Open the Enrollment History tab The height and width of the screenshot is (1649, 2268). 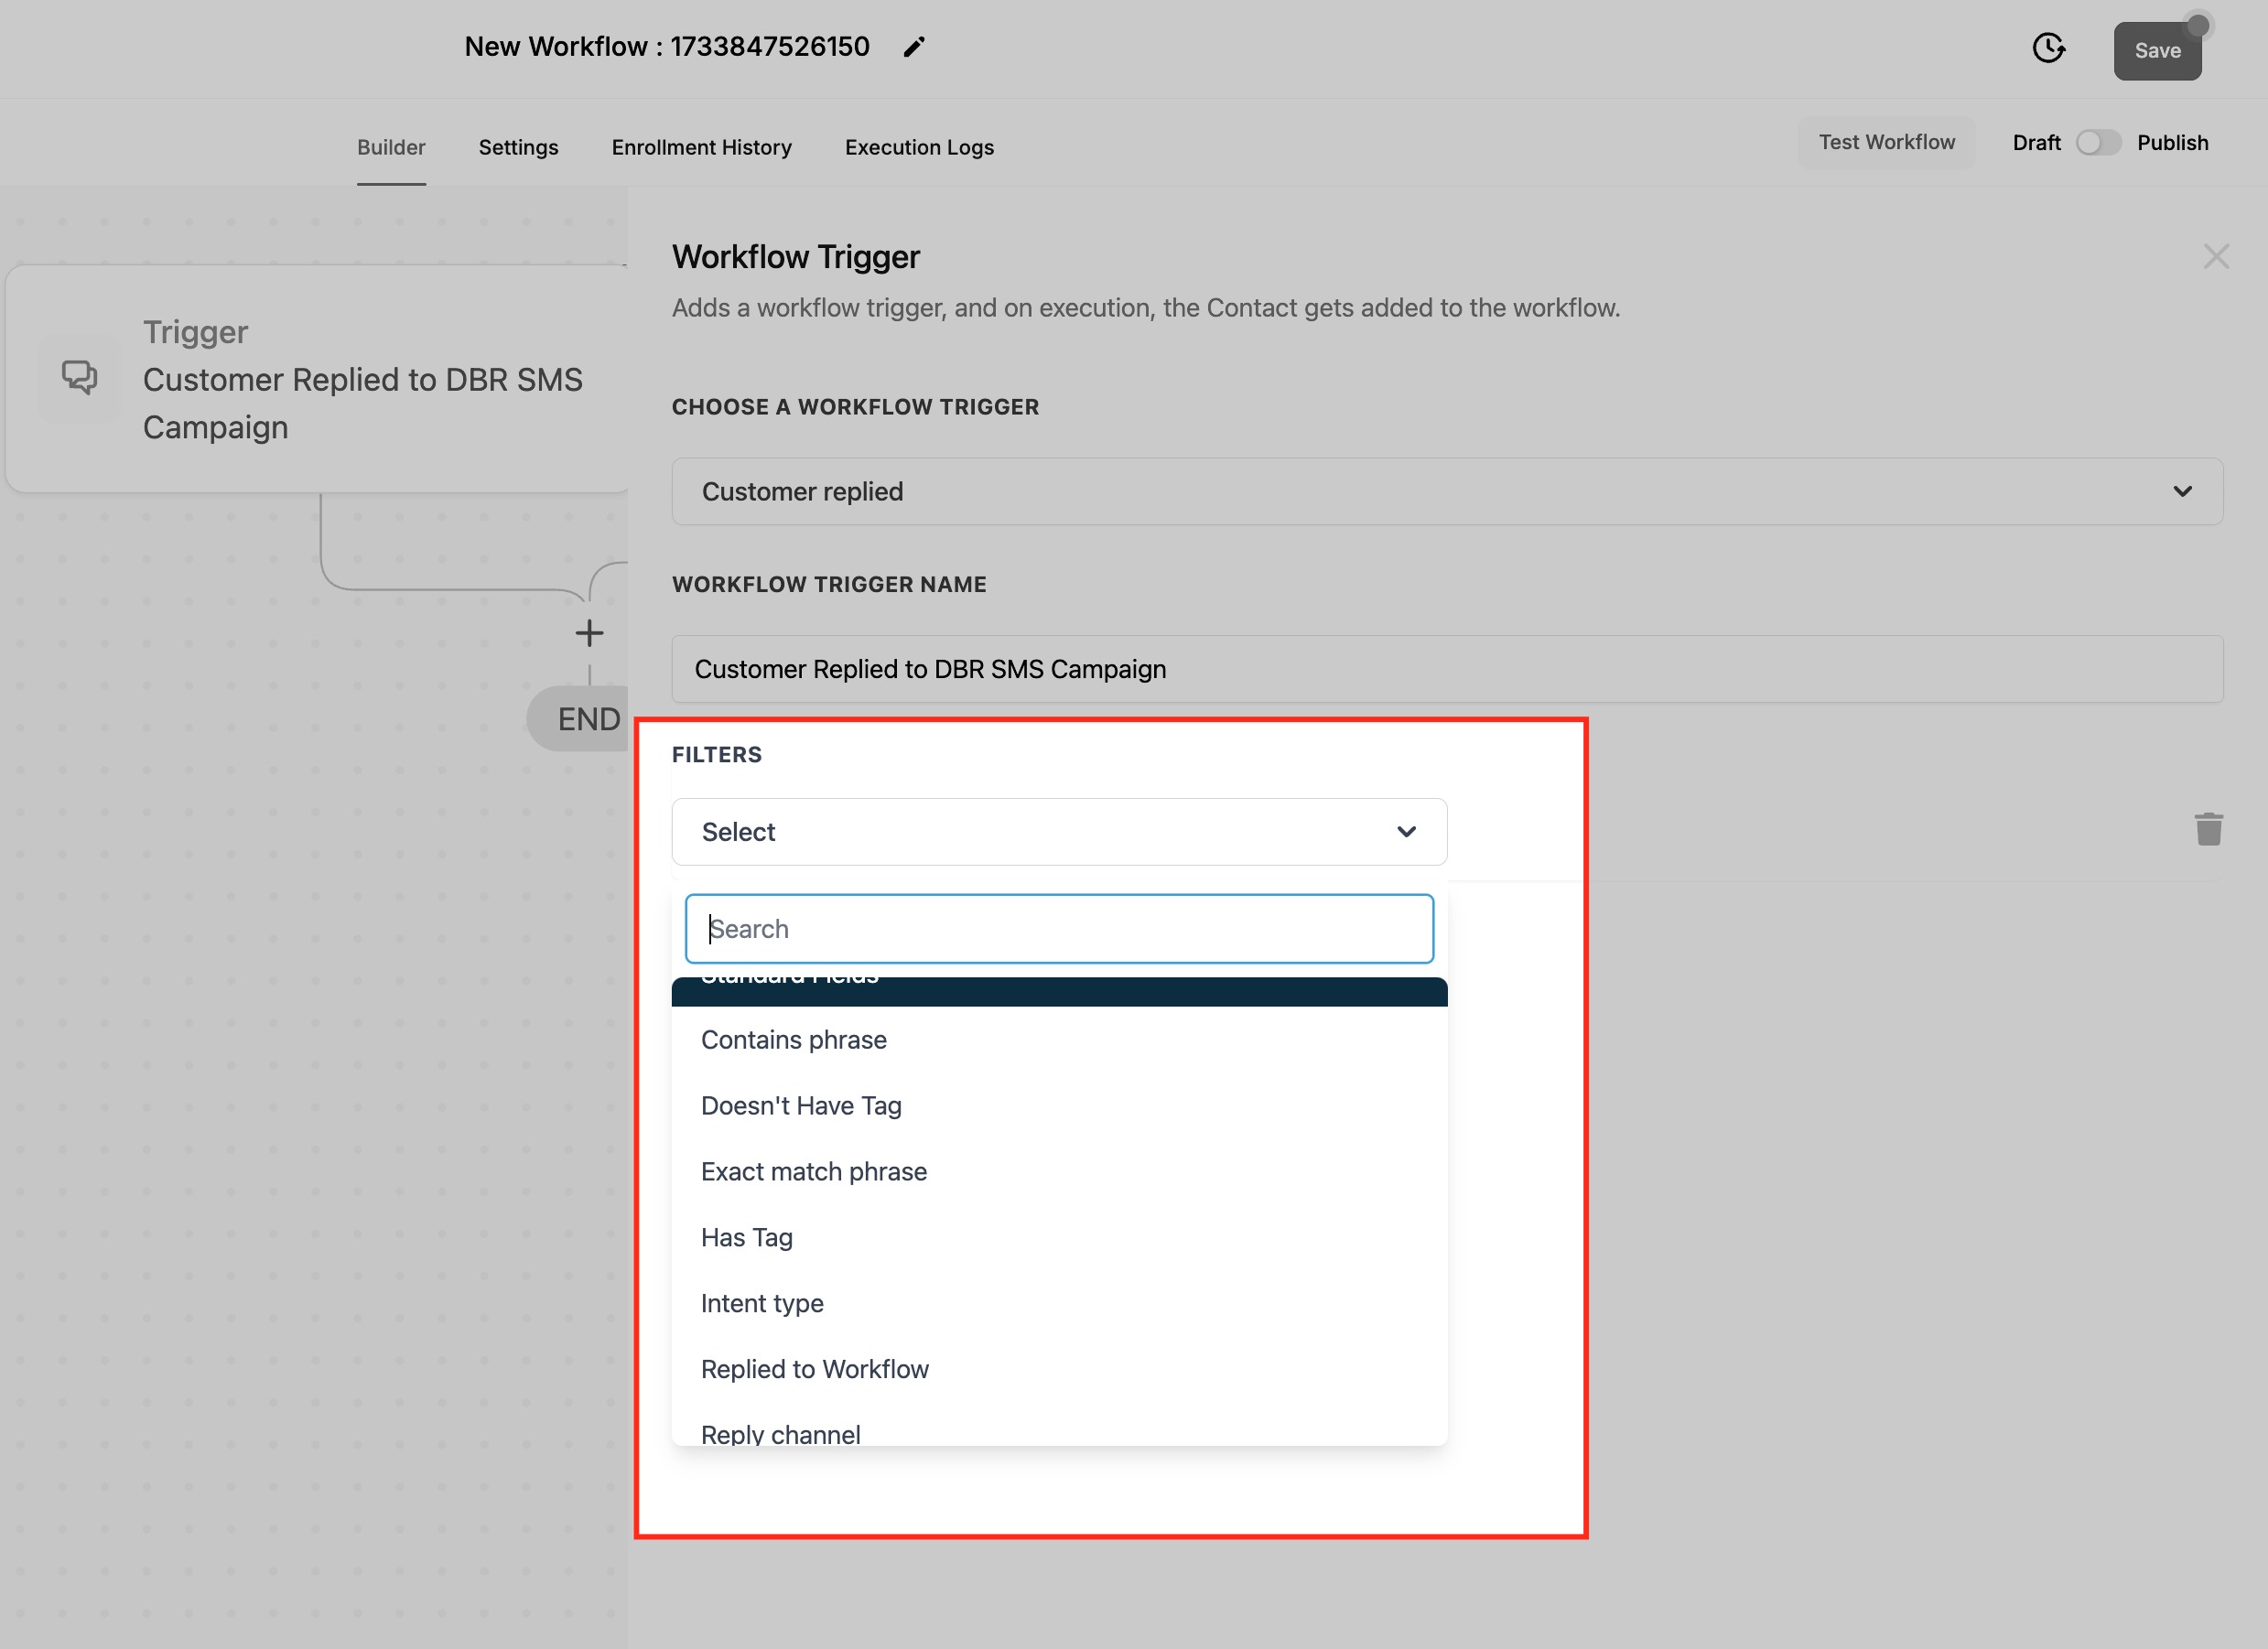[x=701, y=147]
